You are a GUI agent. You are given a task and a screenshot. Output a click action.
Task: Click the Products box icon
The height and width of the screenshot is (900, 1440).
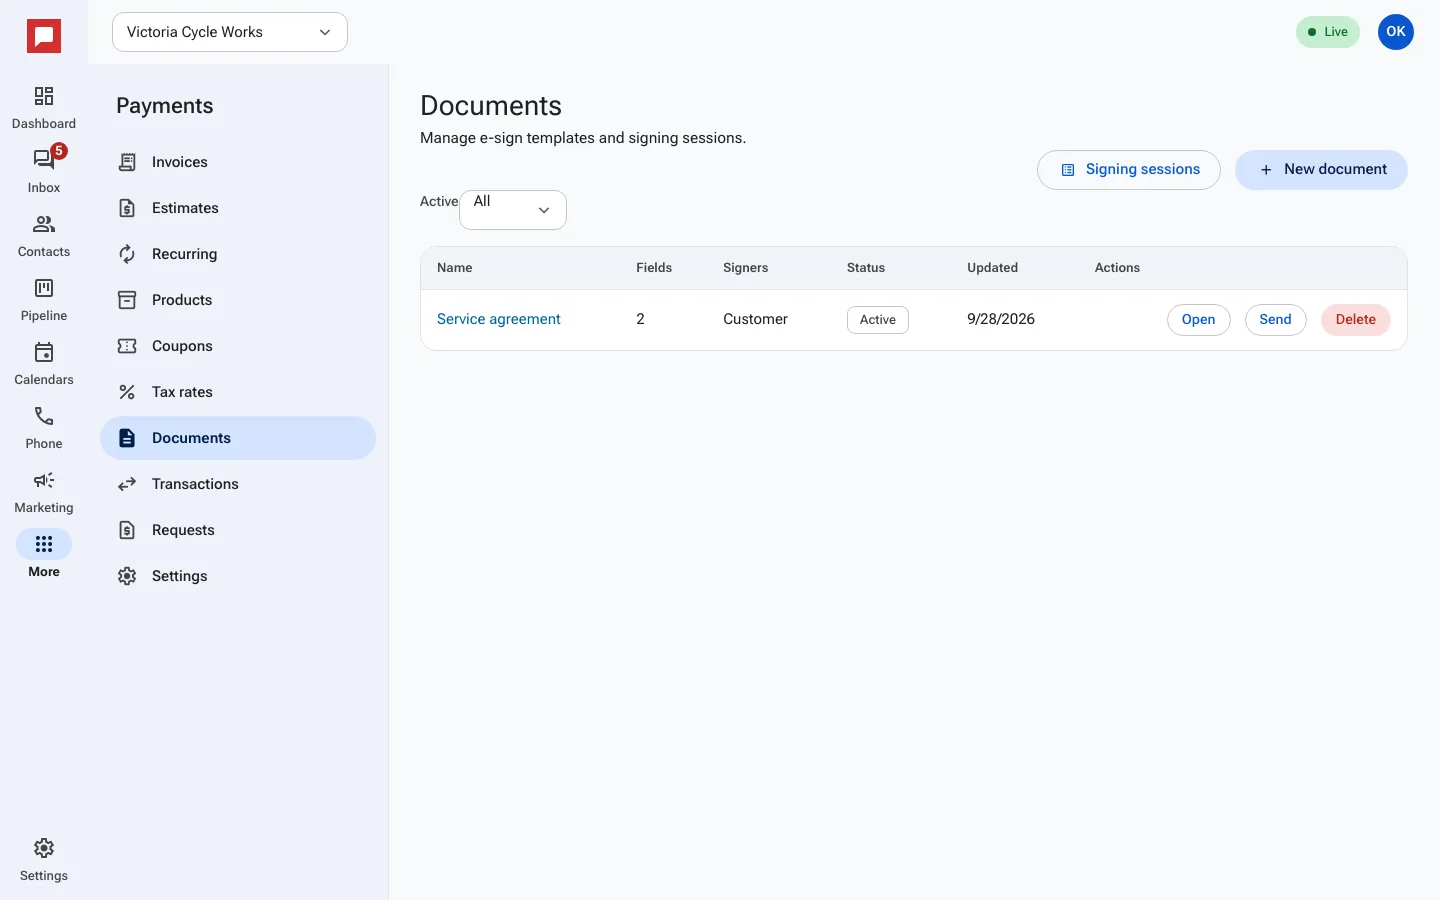point(127,300)
